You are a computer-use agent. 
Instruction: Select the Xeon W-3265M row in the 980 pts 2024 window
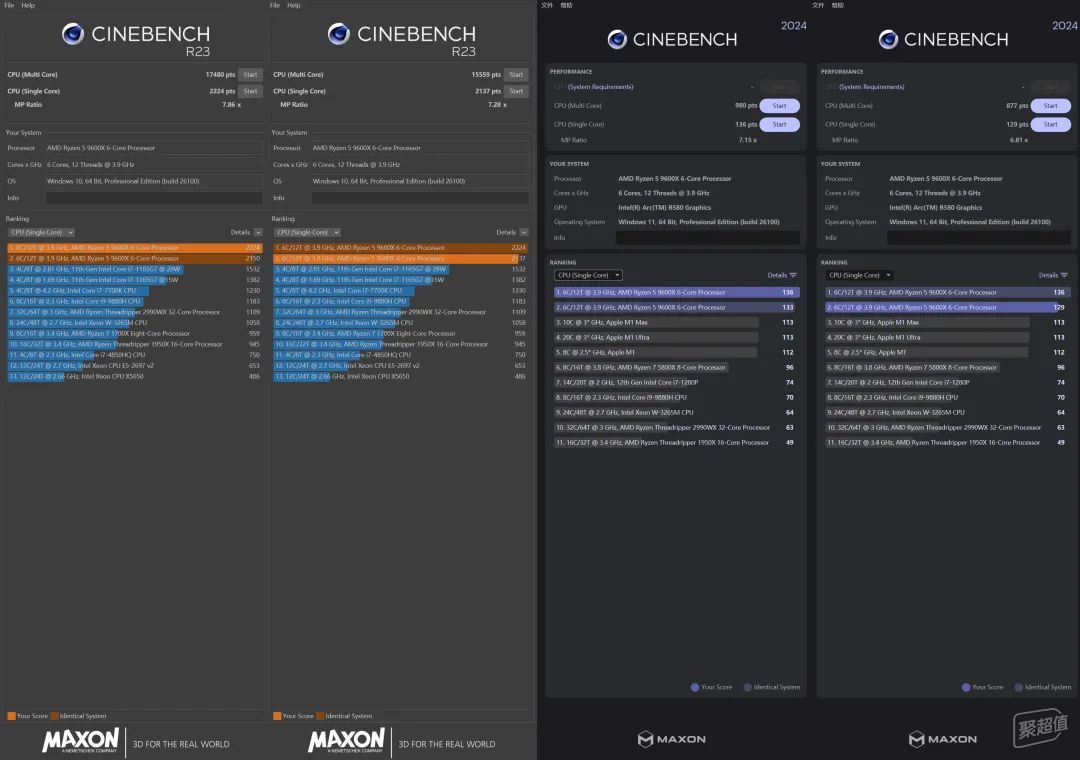676,412
